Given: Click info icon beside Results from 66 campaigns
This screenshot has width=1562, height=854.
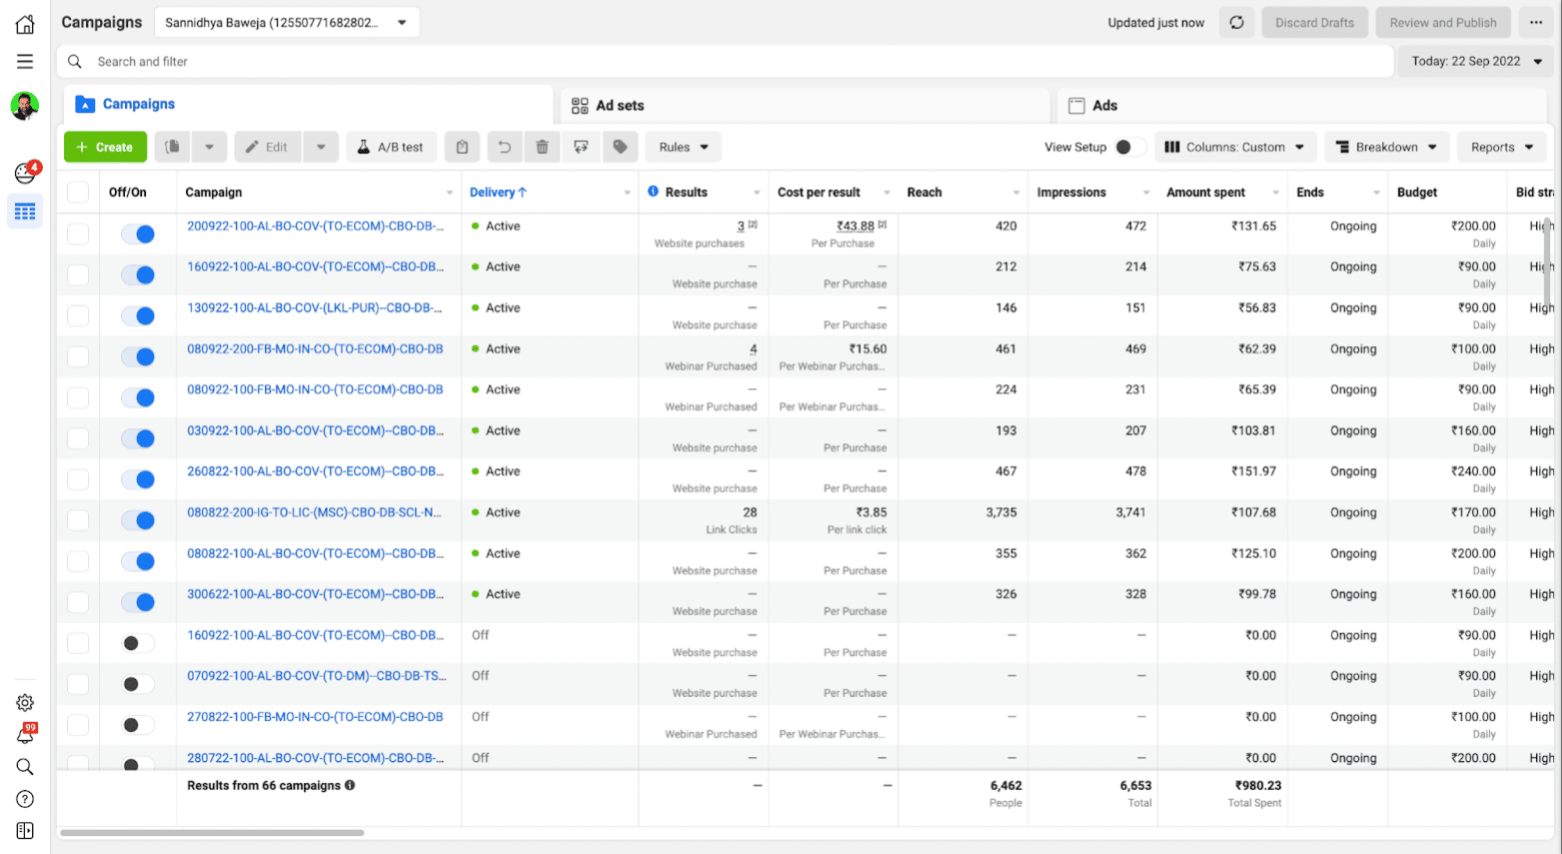Looking at the screenshot, I should click(x=350, y=785).
